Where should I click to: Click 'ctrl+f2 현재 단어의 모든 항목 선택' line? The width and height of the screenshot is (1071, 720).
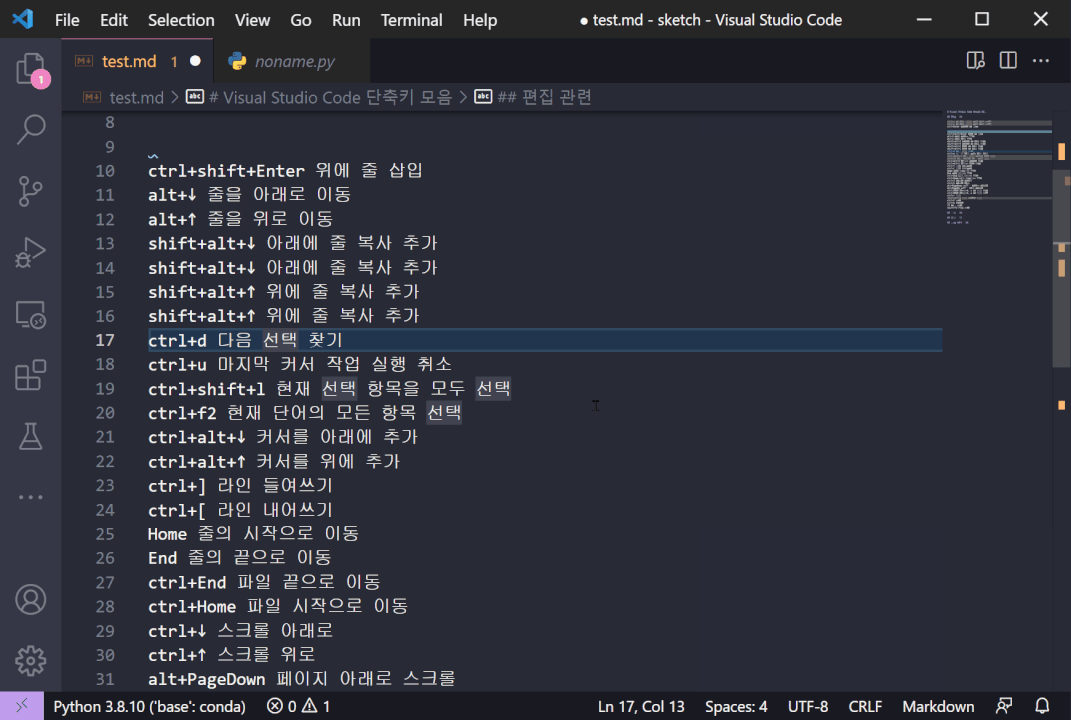coord(305,413)
